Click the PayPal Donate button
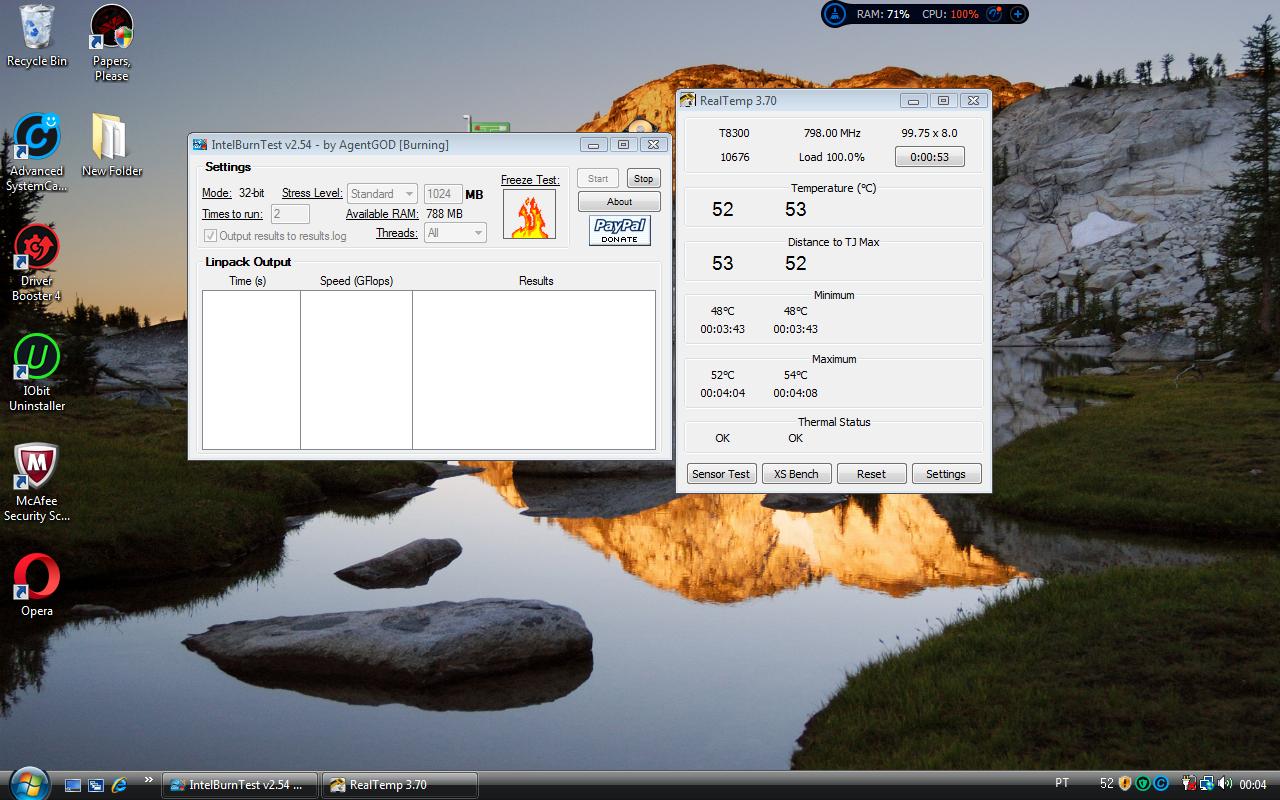1280x800 pixels. point(619,230)
